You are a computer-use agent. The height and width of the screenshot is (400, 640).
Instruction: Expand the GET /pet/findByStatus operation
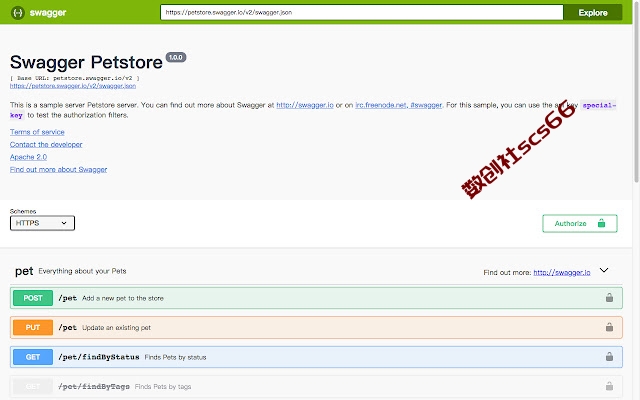[x=316, y=357]
